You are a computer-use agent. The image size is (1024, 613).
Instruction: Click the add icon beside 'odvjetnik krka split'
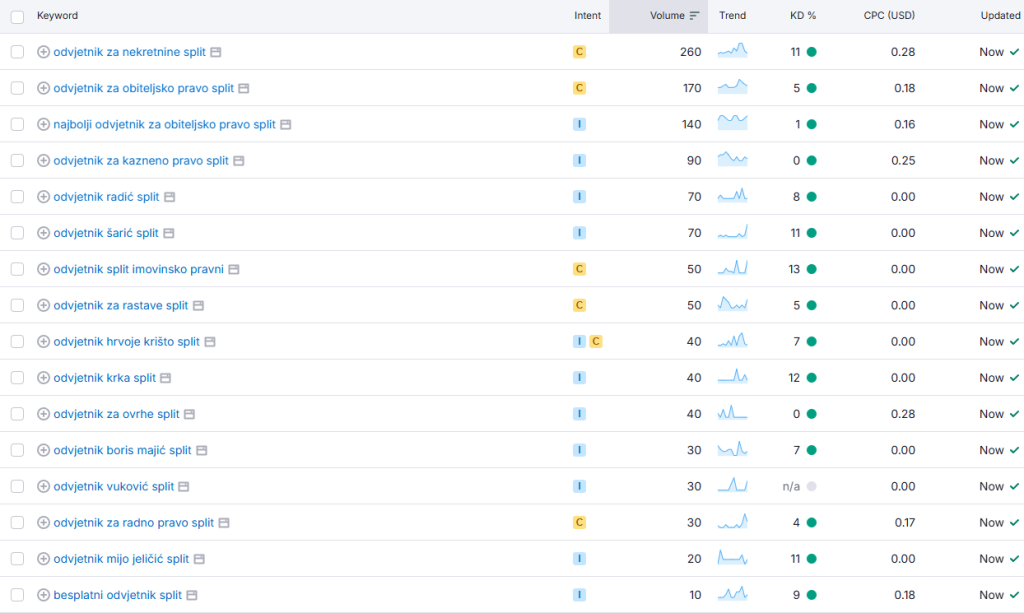[43, 378]
